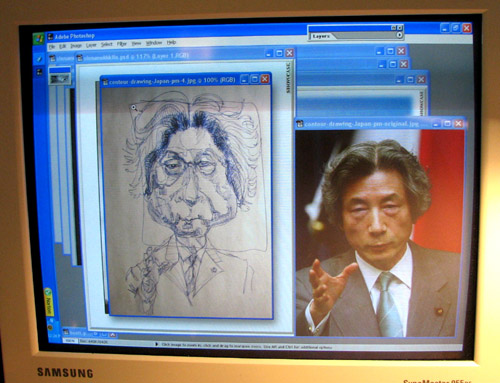
Task: Open the Window menu
Action: (154, 43)
